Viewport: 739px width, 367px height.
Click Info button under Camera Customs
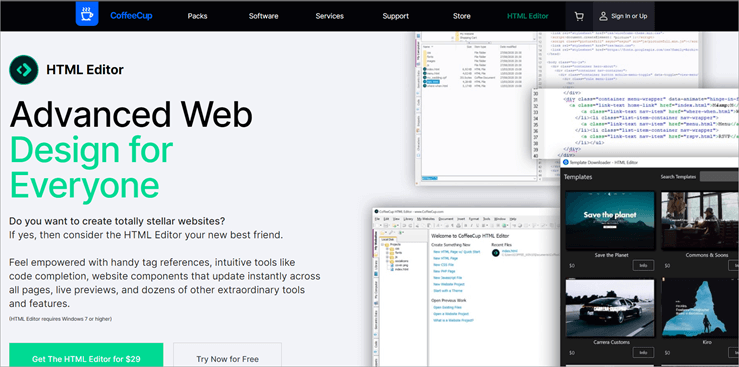click(643, 352)
